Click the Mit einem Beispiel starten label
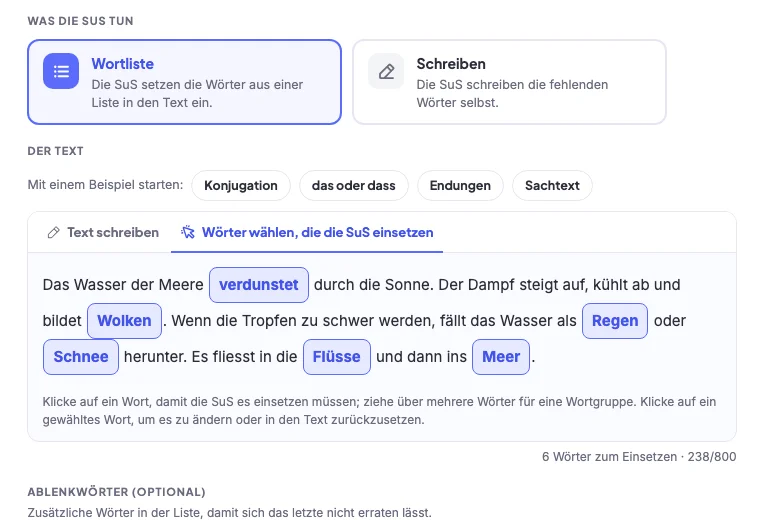 point(105,185)
